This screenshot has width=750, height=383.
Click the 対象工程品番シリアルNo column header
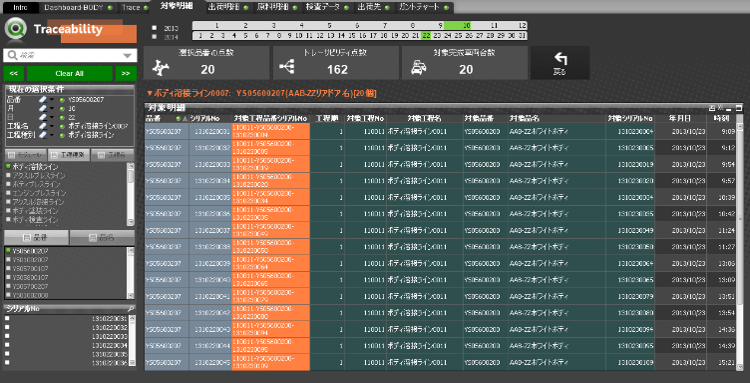(270, 118)
